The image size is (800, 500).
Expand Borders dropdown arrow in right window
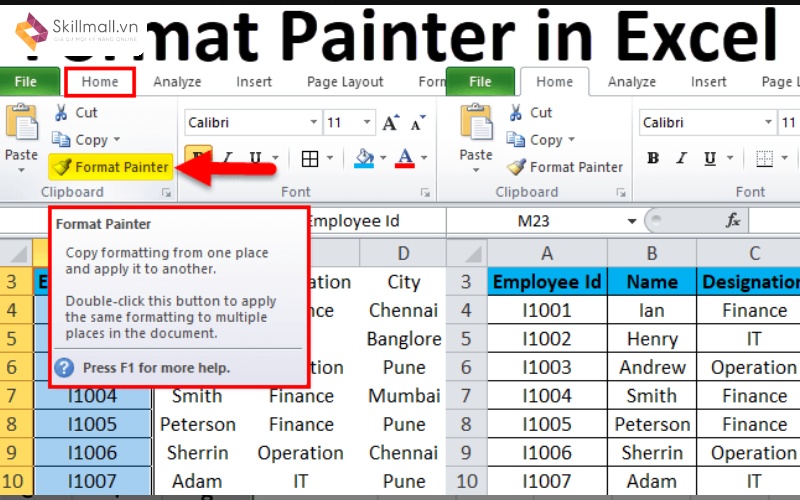point(784,158)
